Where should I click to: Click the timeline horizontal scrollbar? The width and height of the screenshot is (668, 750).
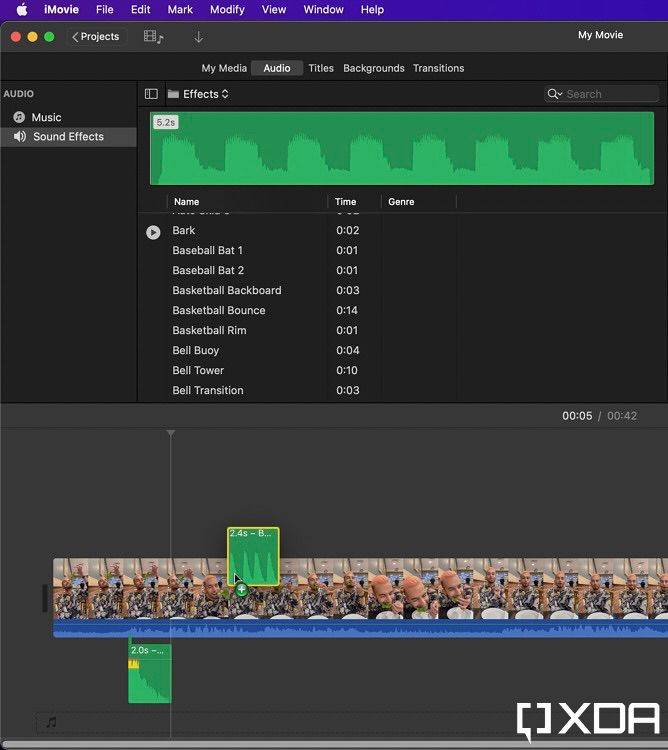334,745
